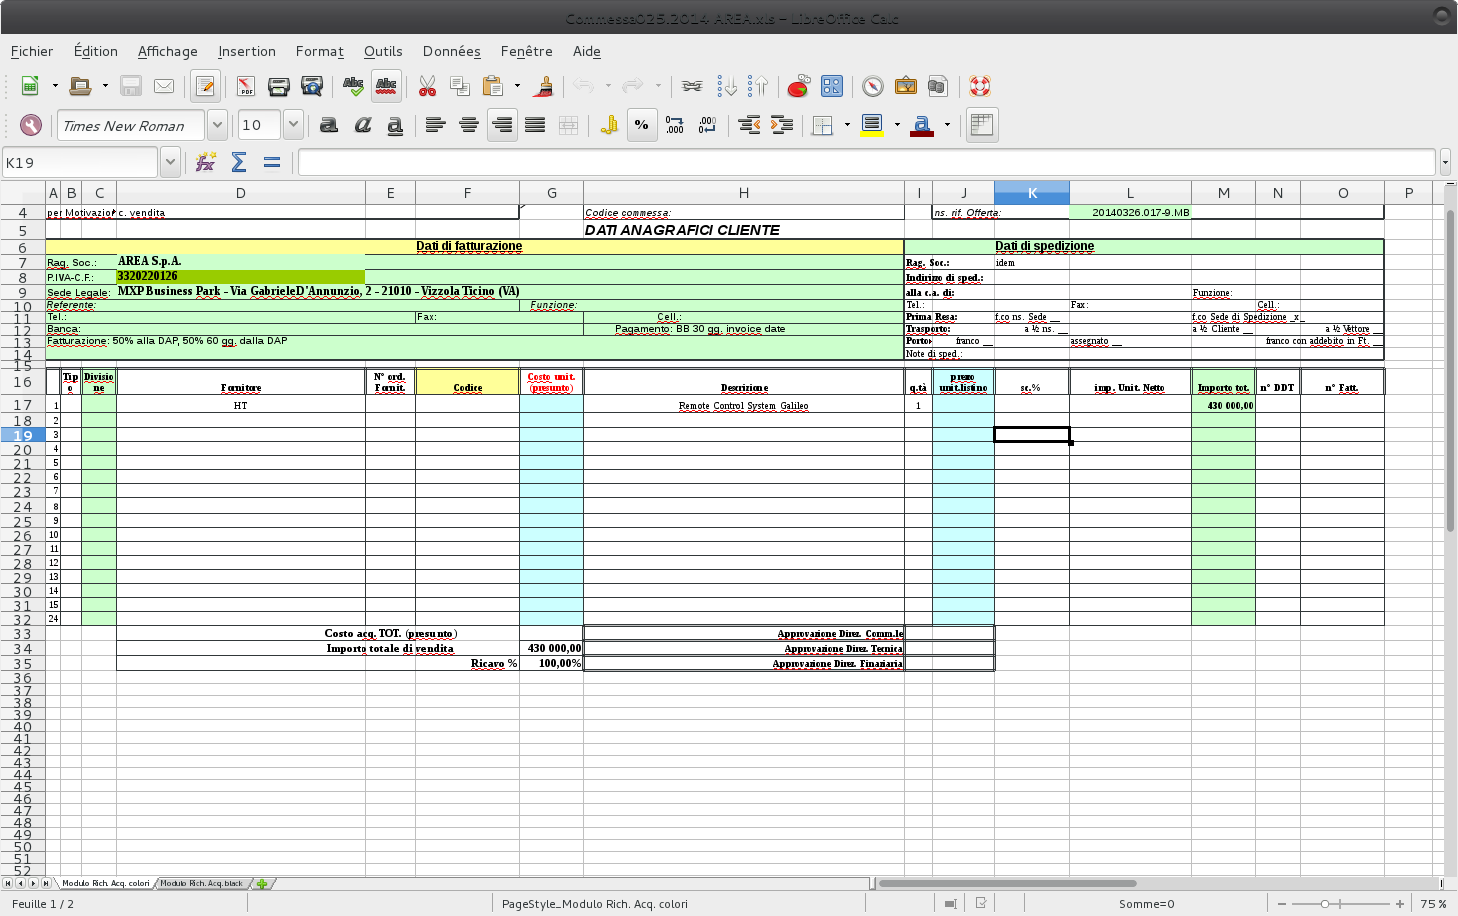Open the Function Wizard icon

click(206, 162)
